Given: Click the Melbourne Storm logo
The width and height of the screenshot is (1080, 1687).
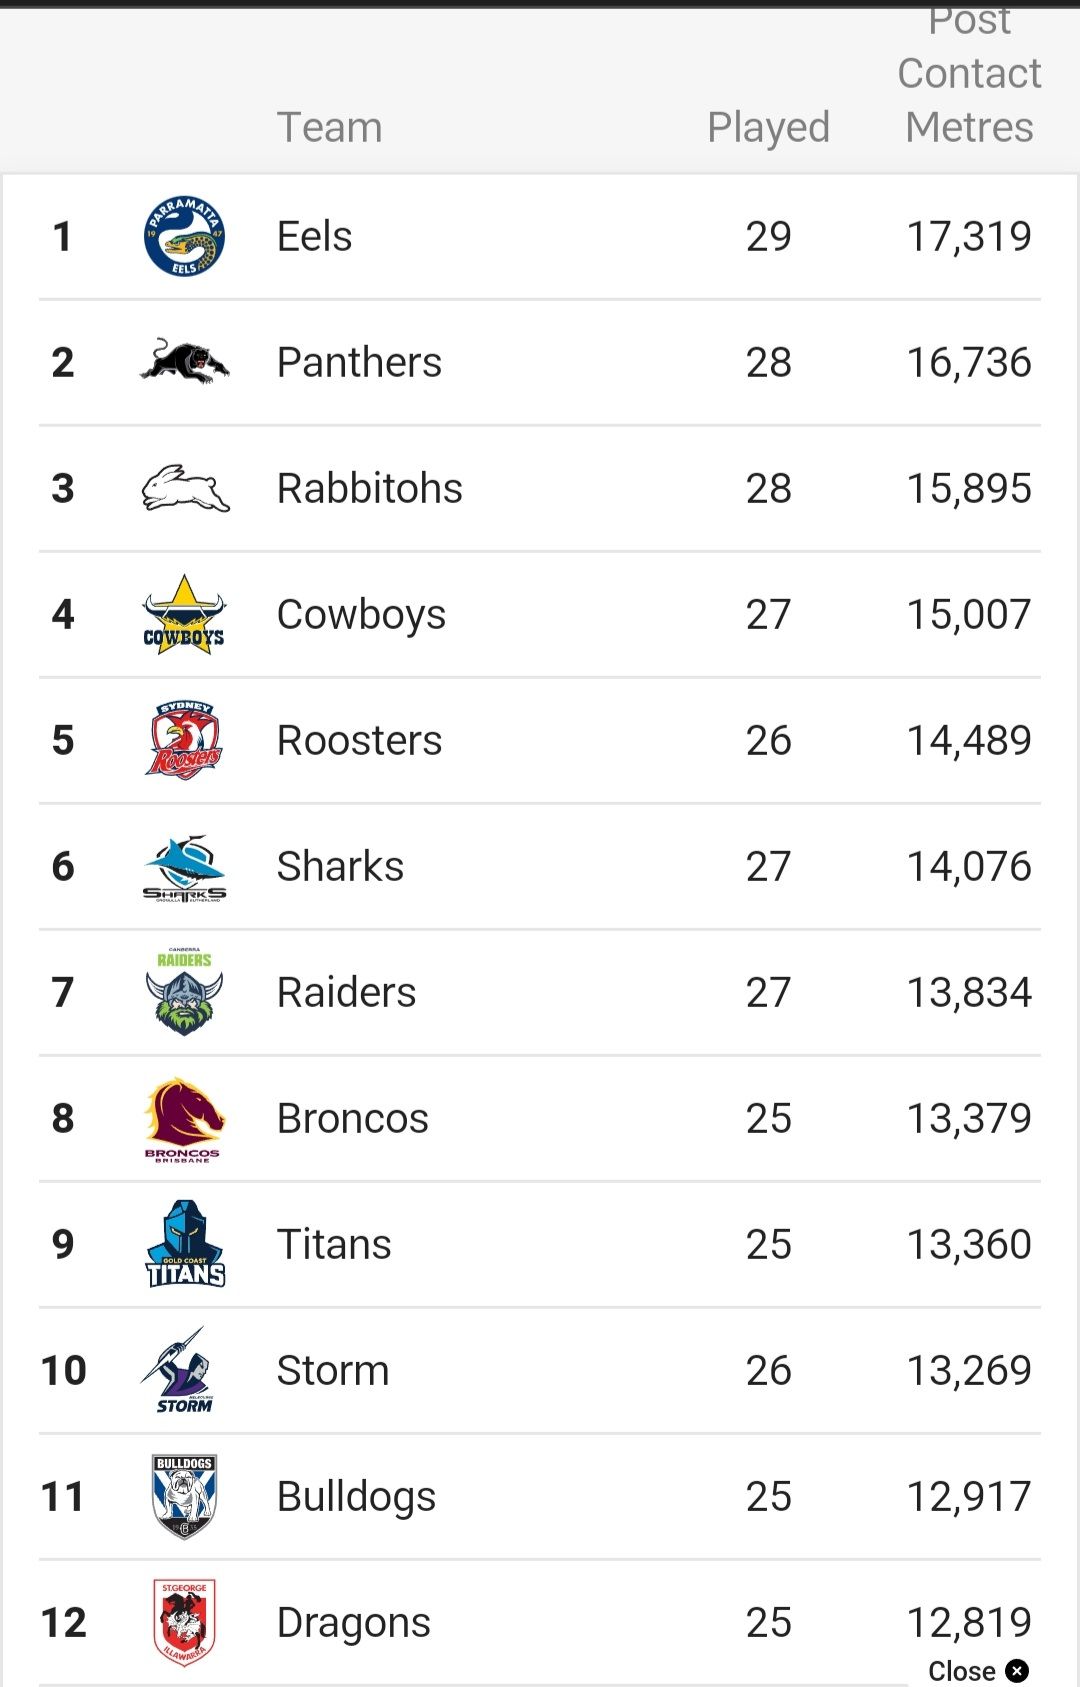Looking at the screenshot, I should 180,1370.
